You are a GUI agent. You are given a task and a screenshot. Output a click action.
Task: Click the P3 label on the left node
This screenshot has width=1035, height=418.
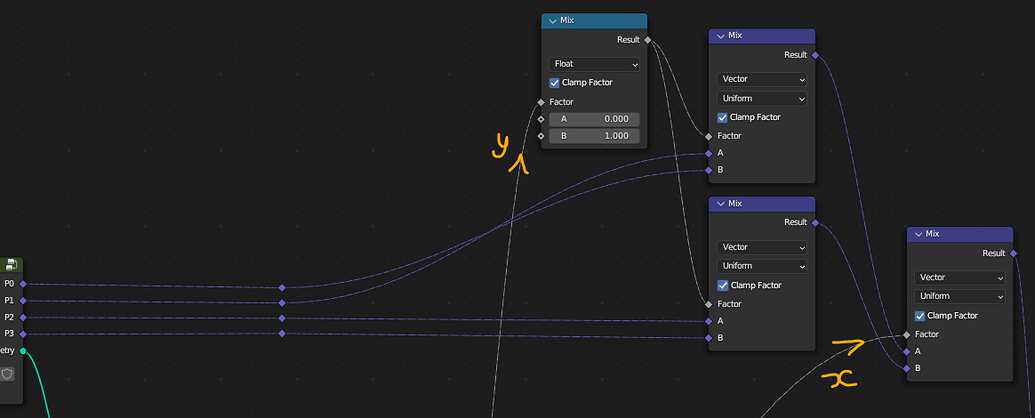[9, 334]
